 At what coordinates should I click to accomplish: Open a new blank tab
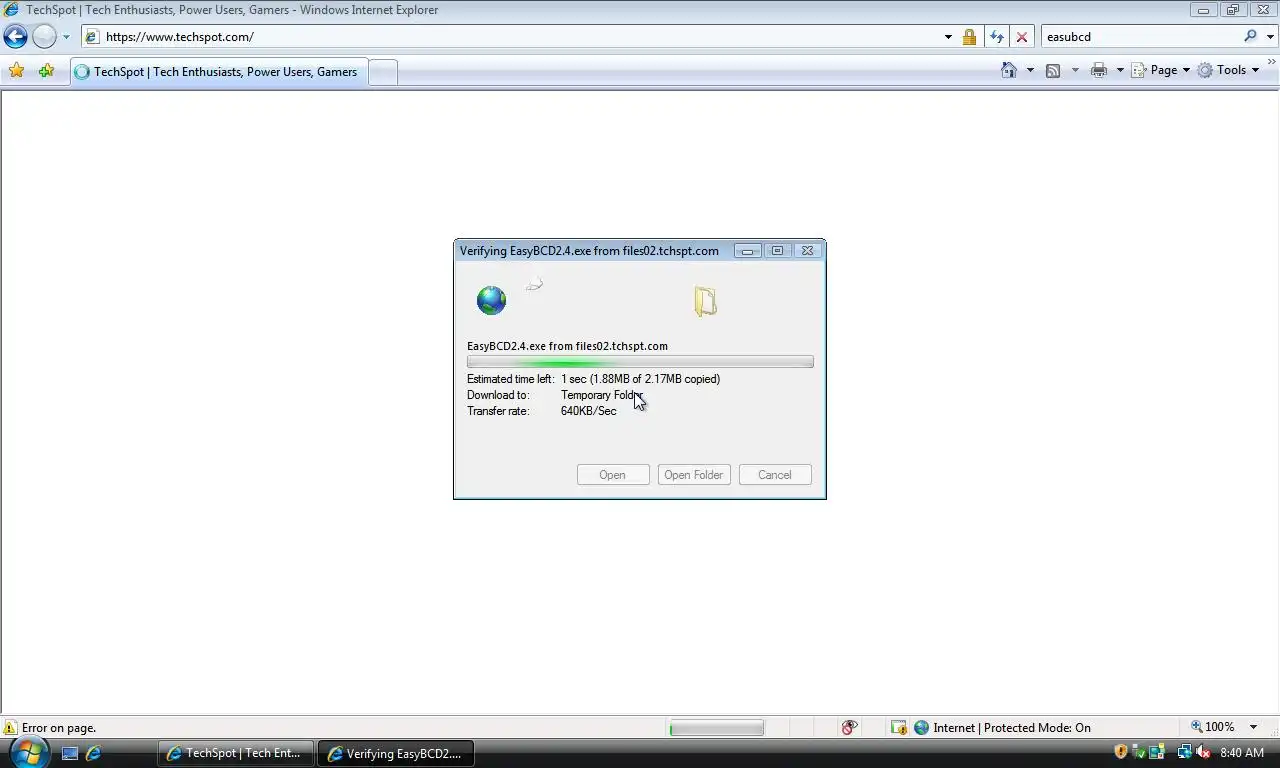pyautogui.click(x=383, y=72)
